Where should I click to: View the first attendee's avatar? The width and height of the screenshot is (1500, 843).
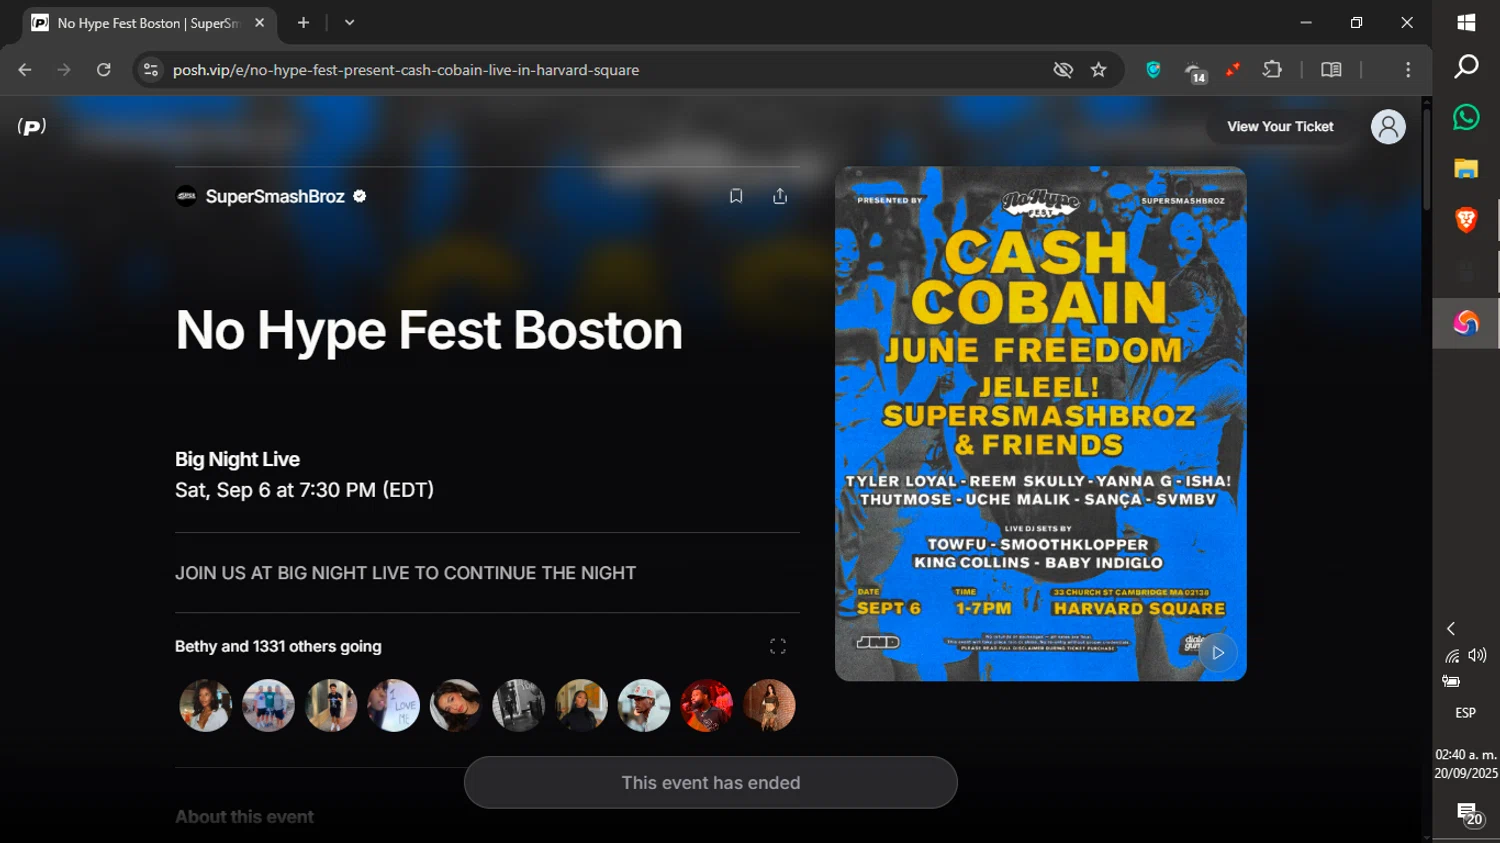pos(205,706)
